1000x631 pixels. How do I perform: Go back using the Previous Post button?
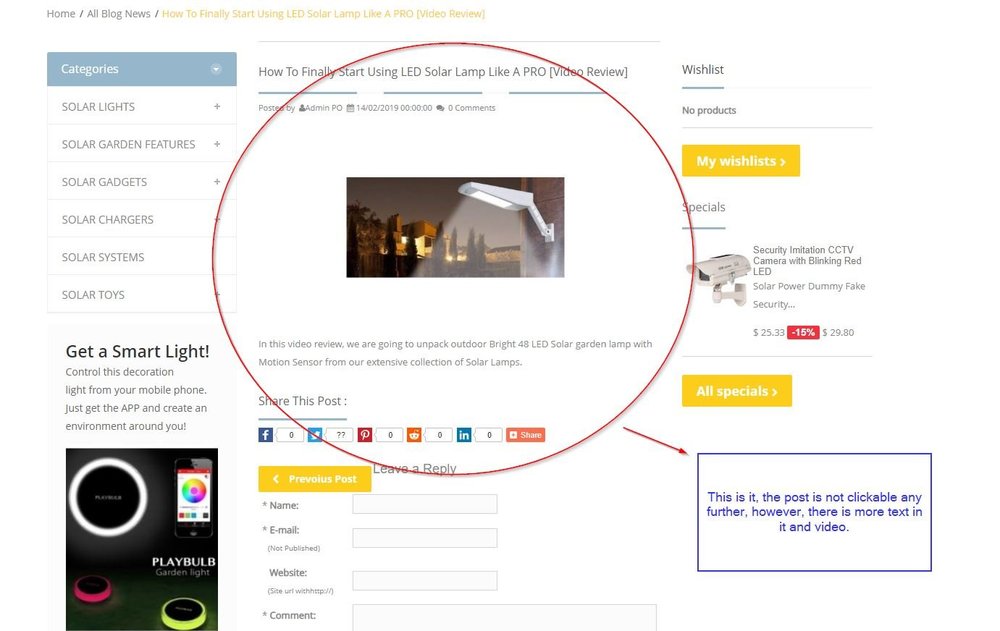tap(314, 478)
